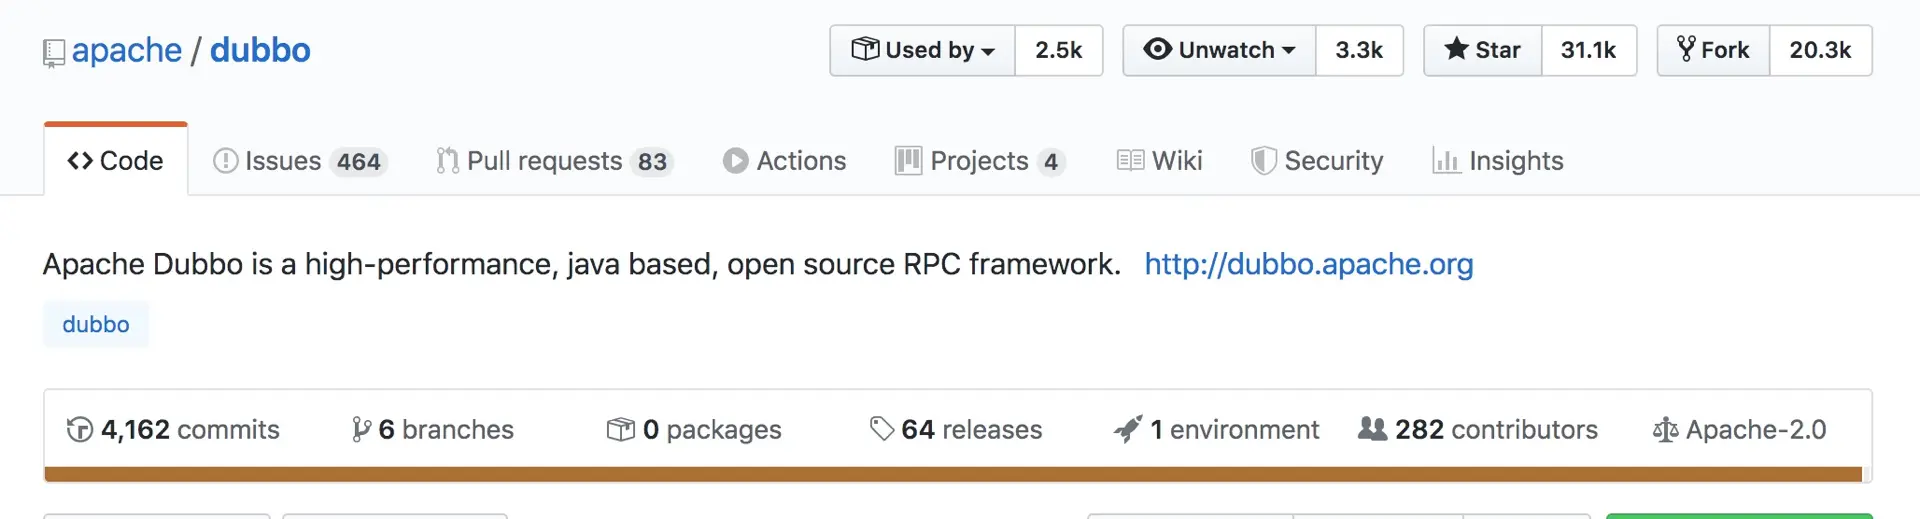Image resolution: width=1920 pixels, height=519 pixels.
Task: View the 31.1k stargazers count
Action: click(x=1588, y=50)
